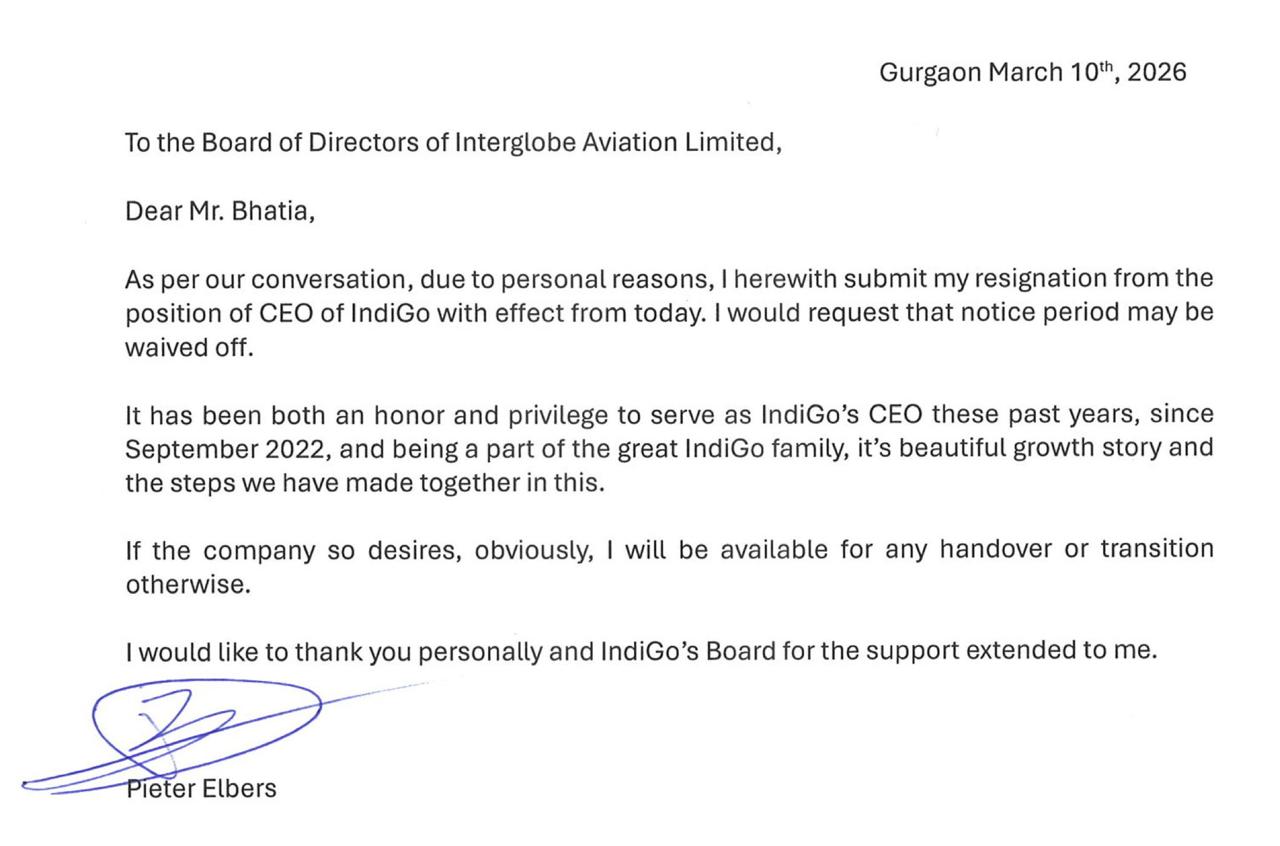Click the printed name Pieter Elbers
This screenshot has width=1280, height=846.
(x=201, y=788)
